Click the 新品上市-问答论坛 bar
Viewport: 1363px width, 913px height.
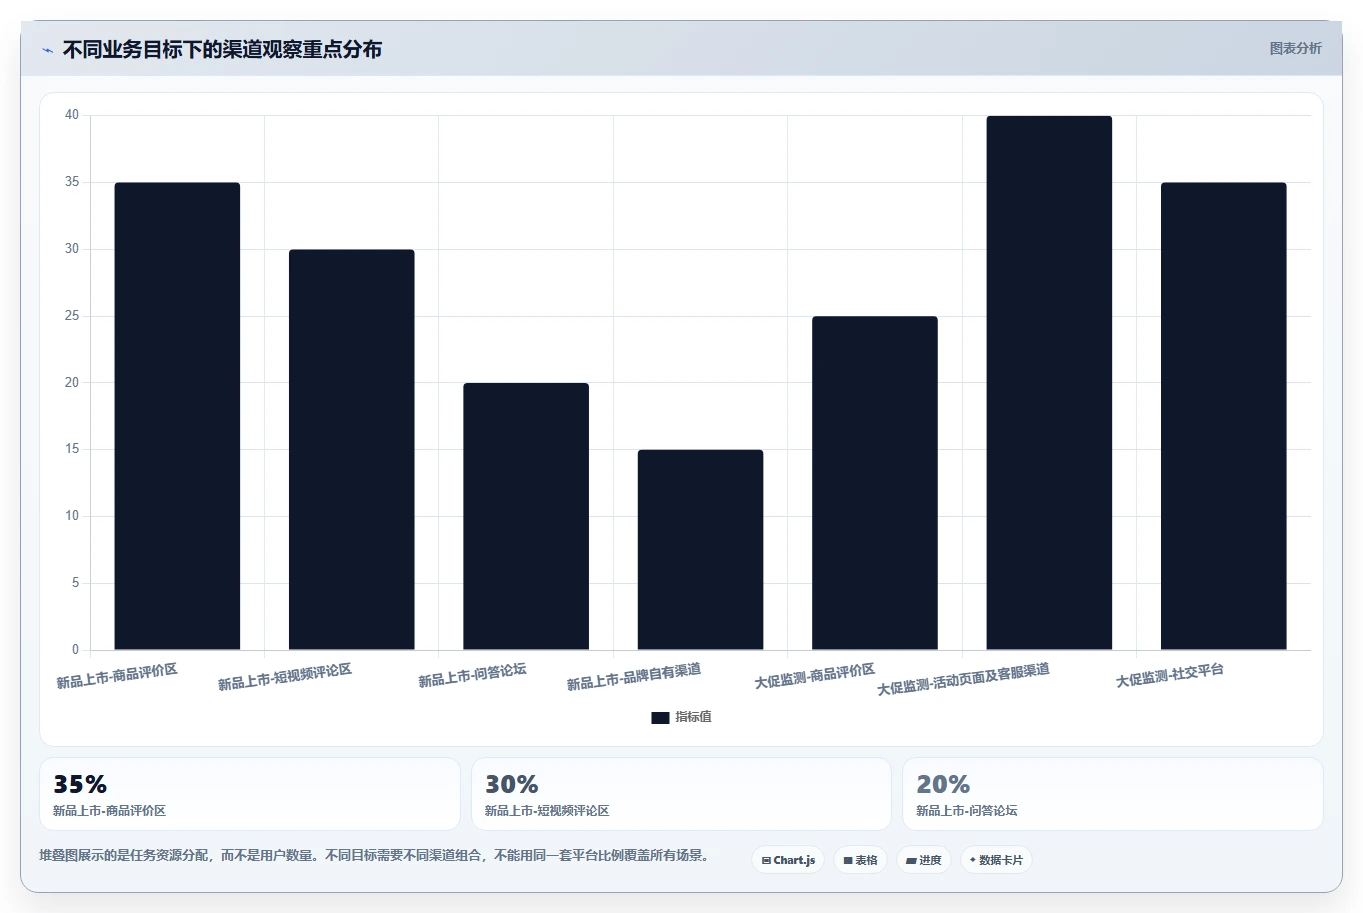click(526, 516)
